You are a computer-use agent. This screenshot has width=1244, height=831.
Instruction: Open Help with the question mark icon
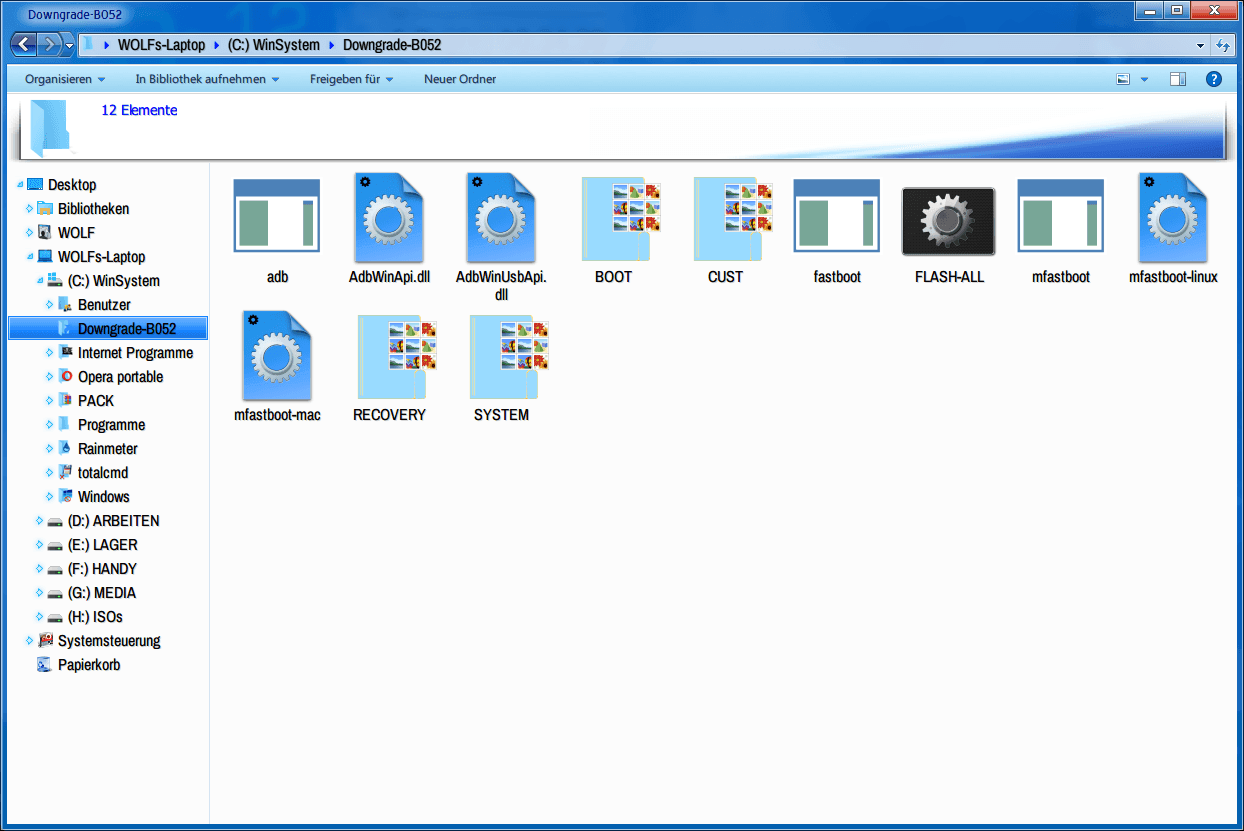click(x=1214, y=79)
